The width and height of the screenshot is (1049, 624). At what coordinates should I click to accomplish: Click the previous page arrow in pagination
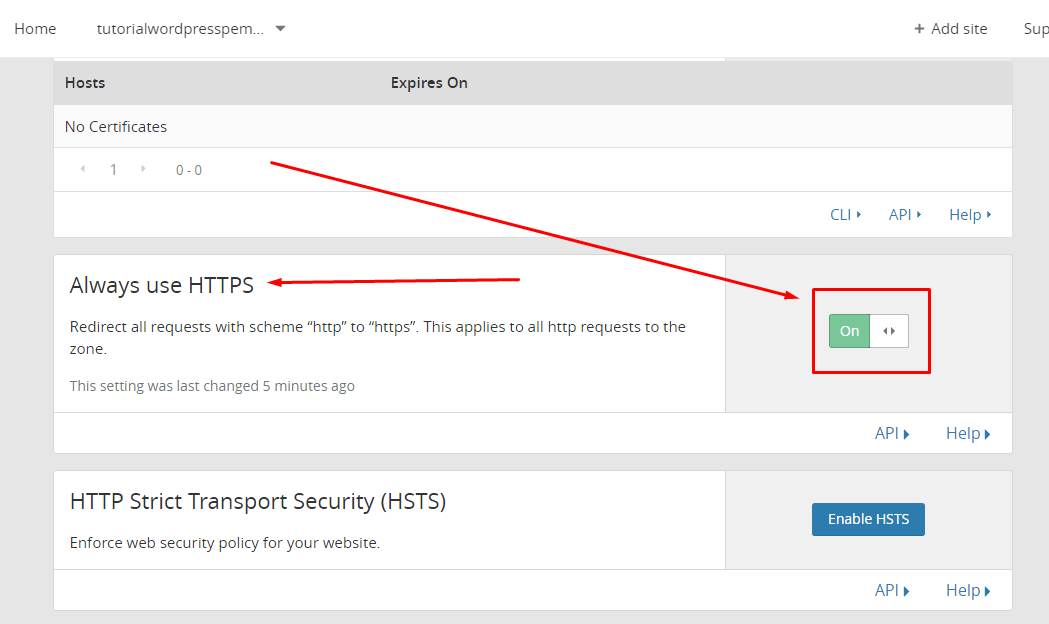pyautogui.click(x=83, y=169)
